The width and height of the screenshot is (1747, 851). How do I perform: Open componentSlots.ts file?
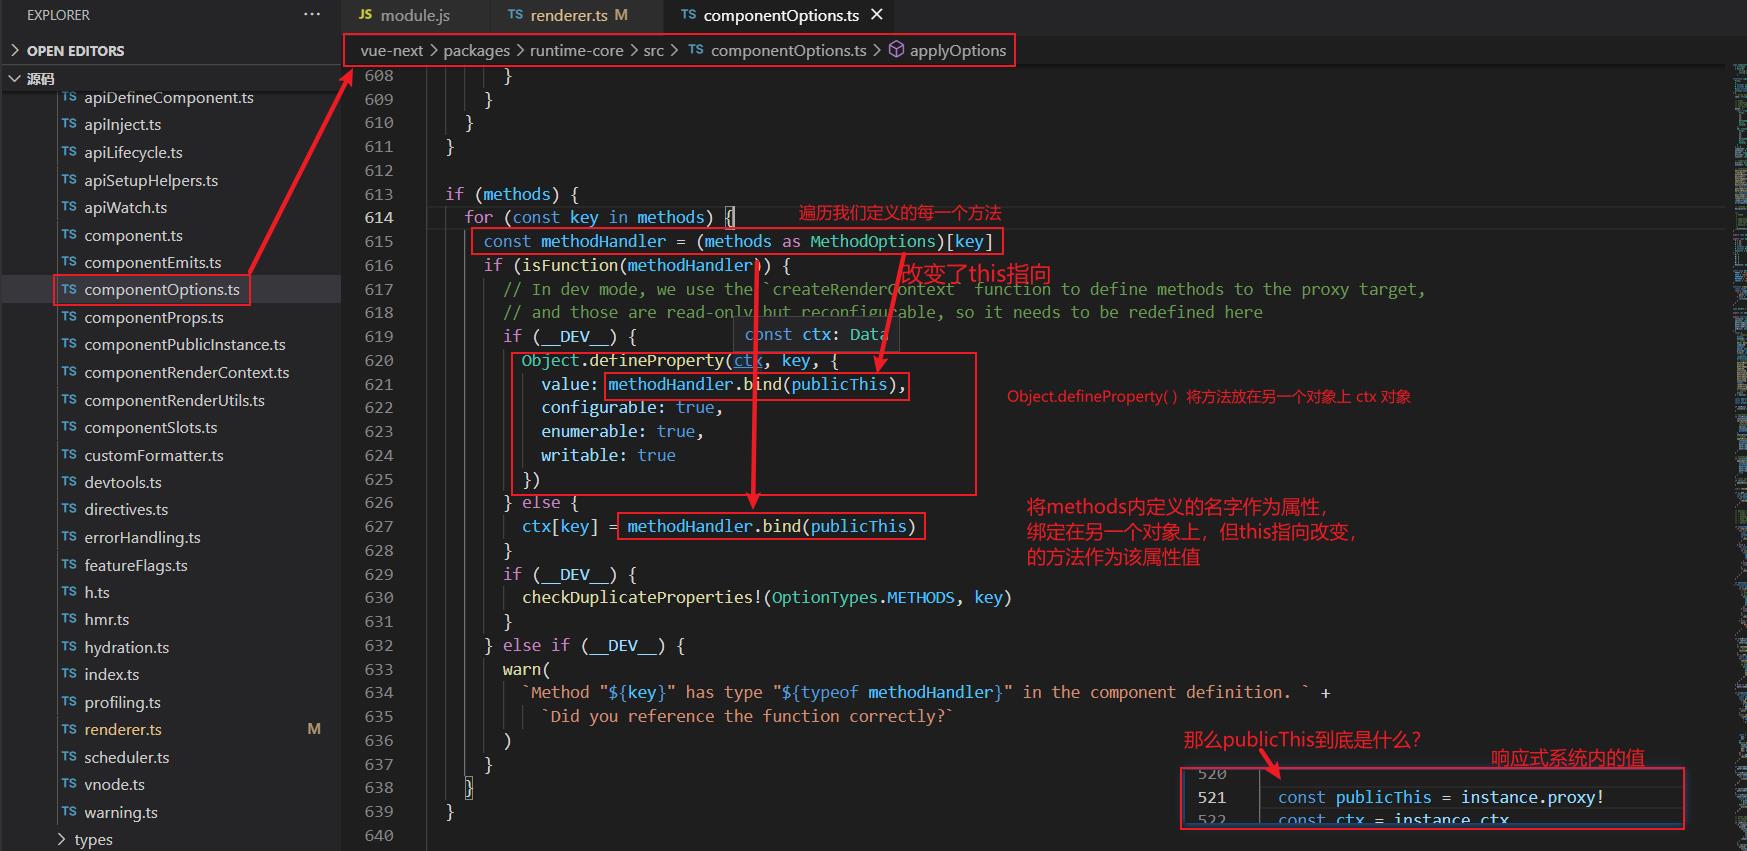click(150, 427)
